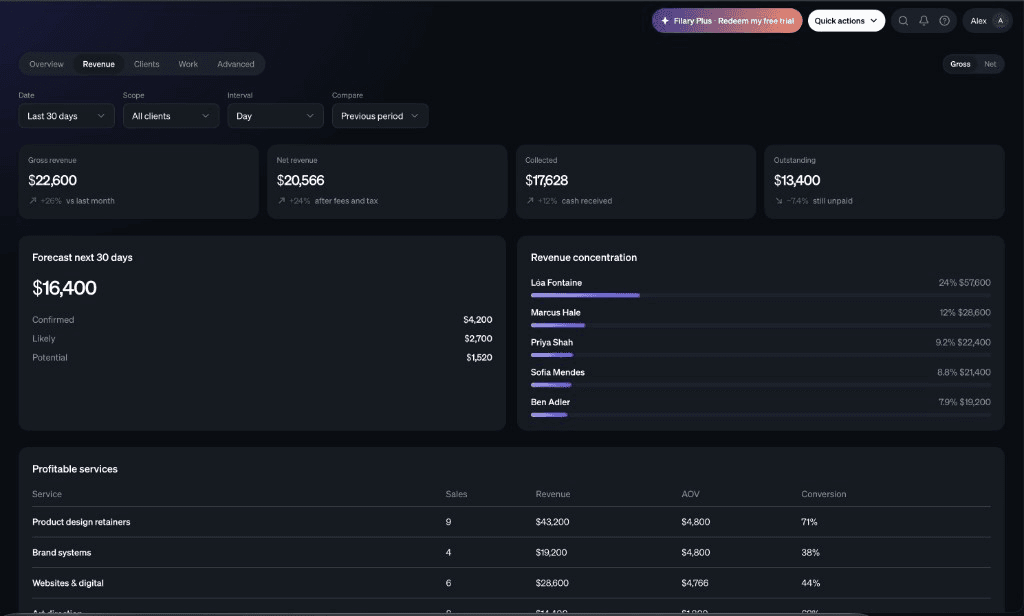Select the Revenue tab

[x=99, y=64]
